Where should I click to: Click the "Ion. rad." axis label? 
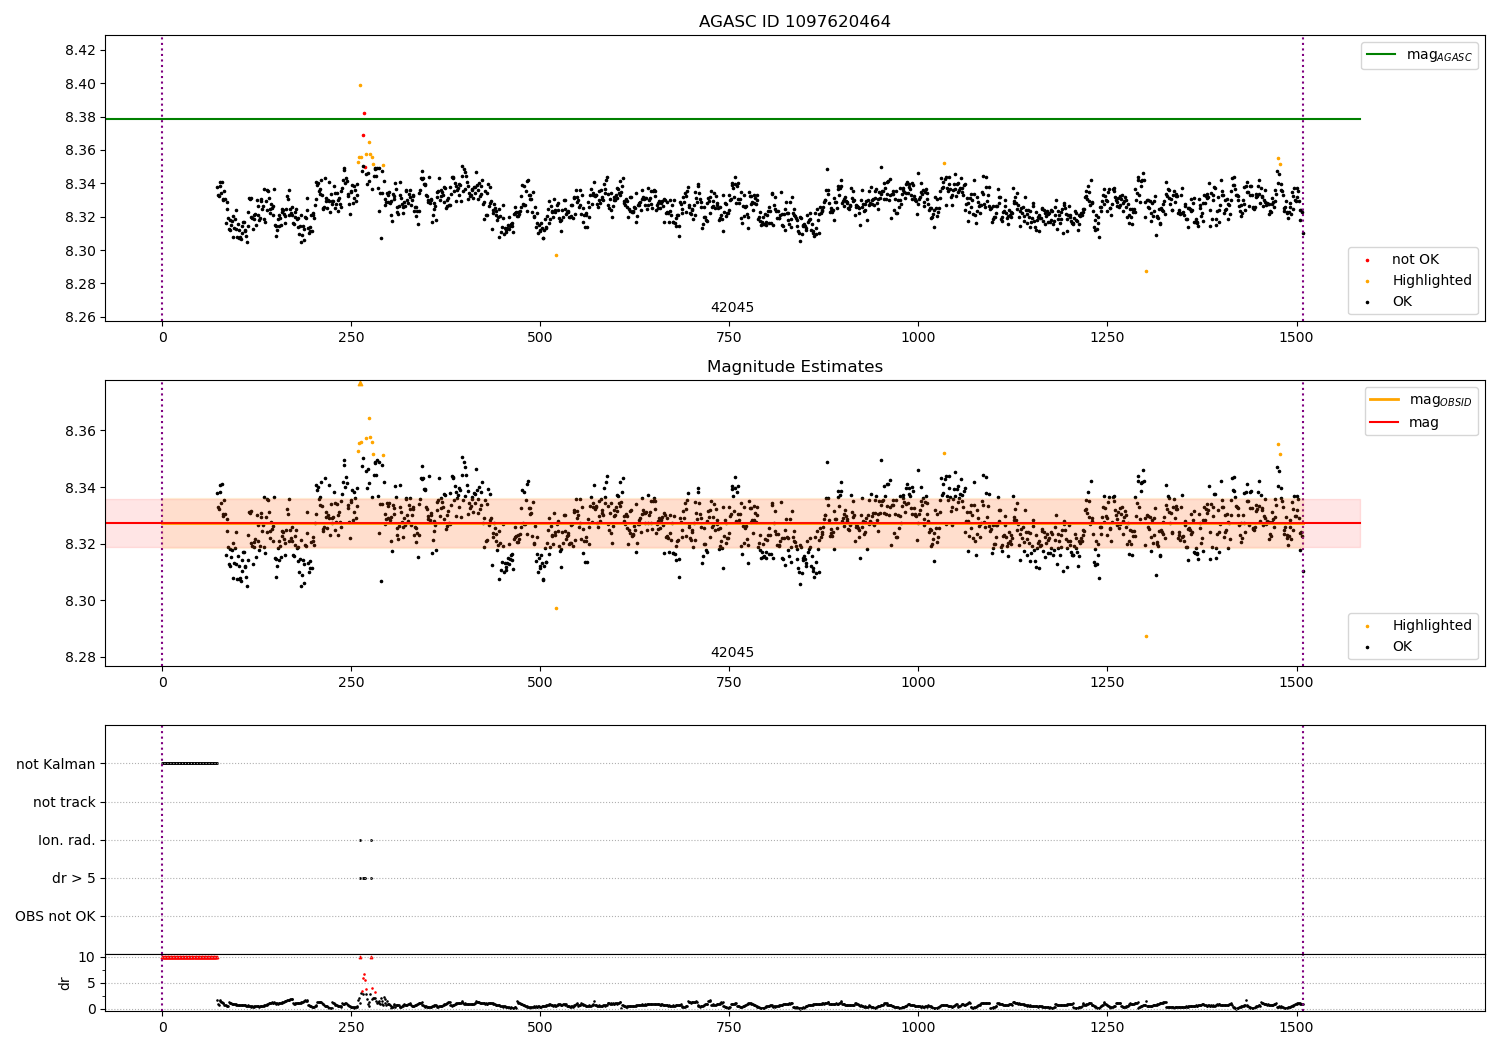(x=67, y=840)
